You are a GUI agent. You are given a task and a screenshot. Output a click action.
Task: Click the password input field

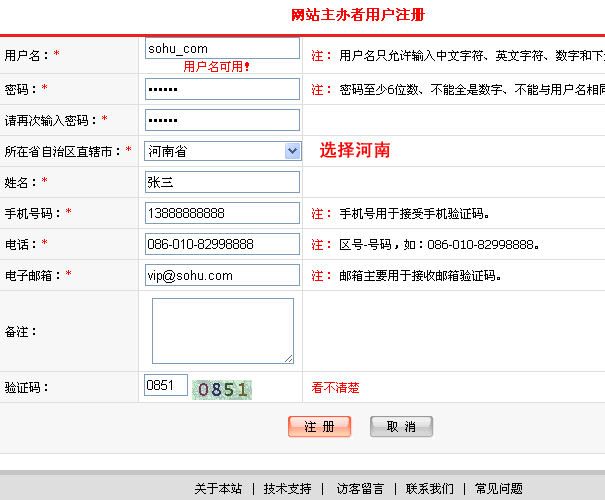(222, 89)
